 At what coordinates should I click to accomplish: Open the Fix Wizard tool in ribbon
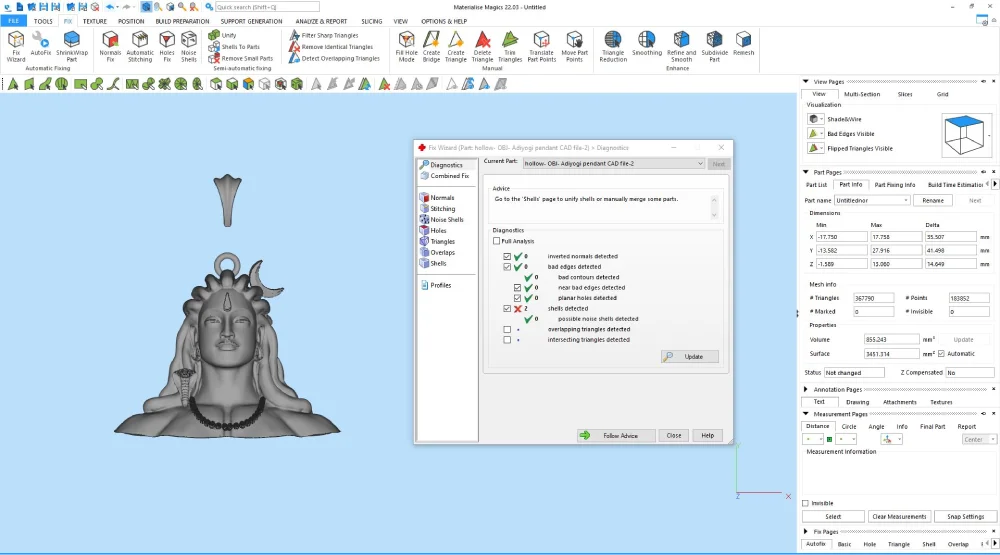click(x=16, y=47)
